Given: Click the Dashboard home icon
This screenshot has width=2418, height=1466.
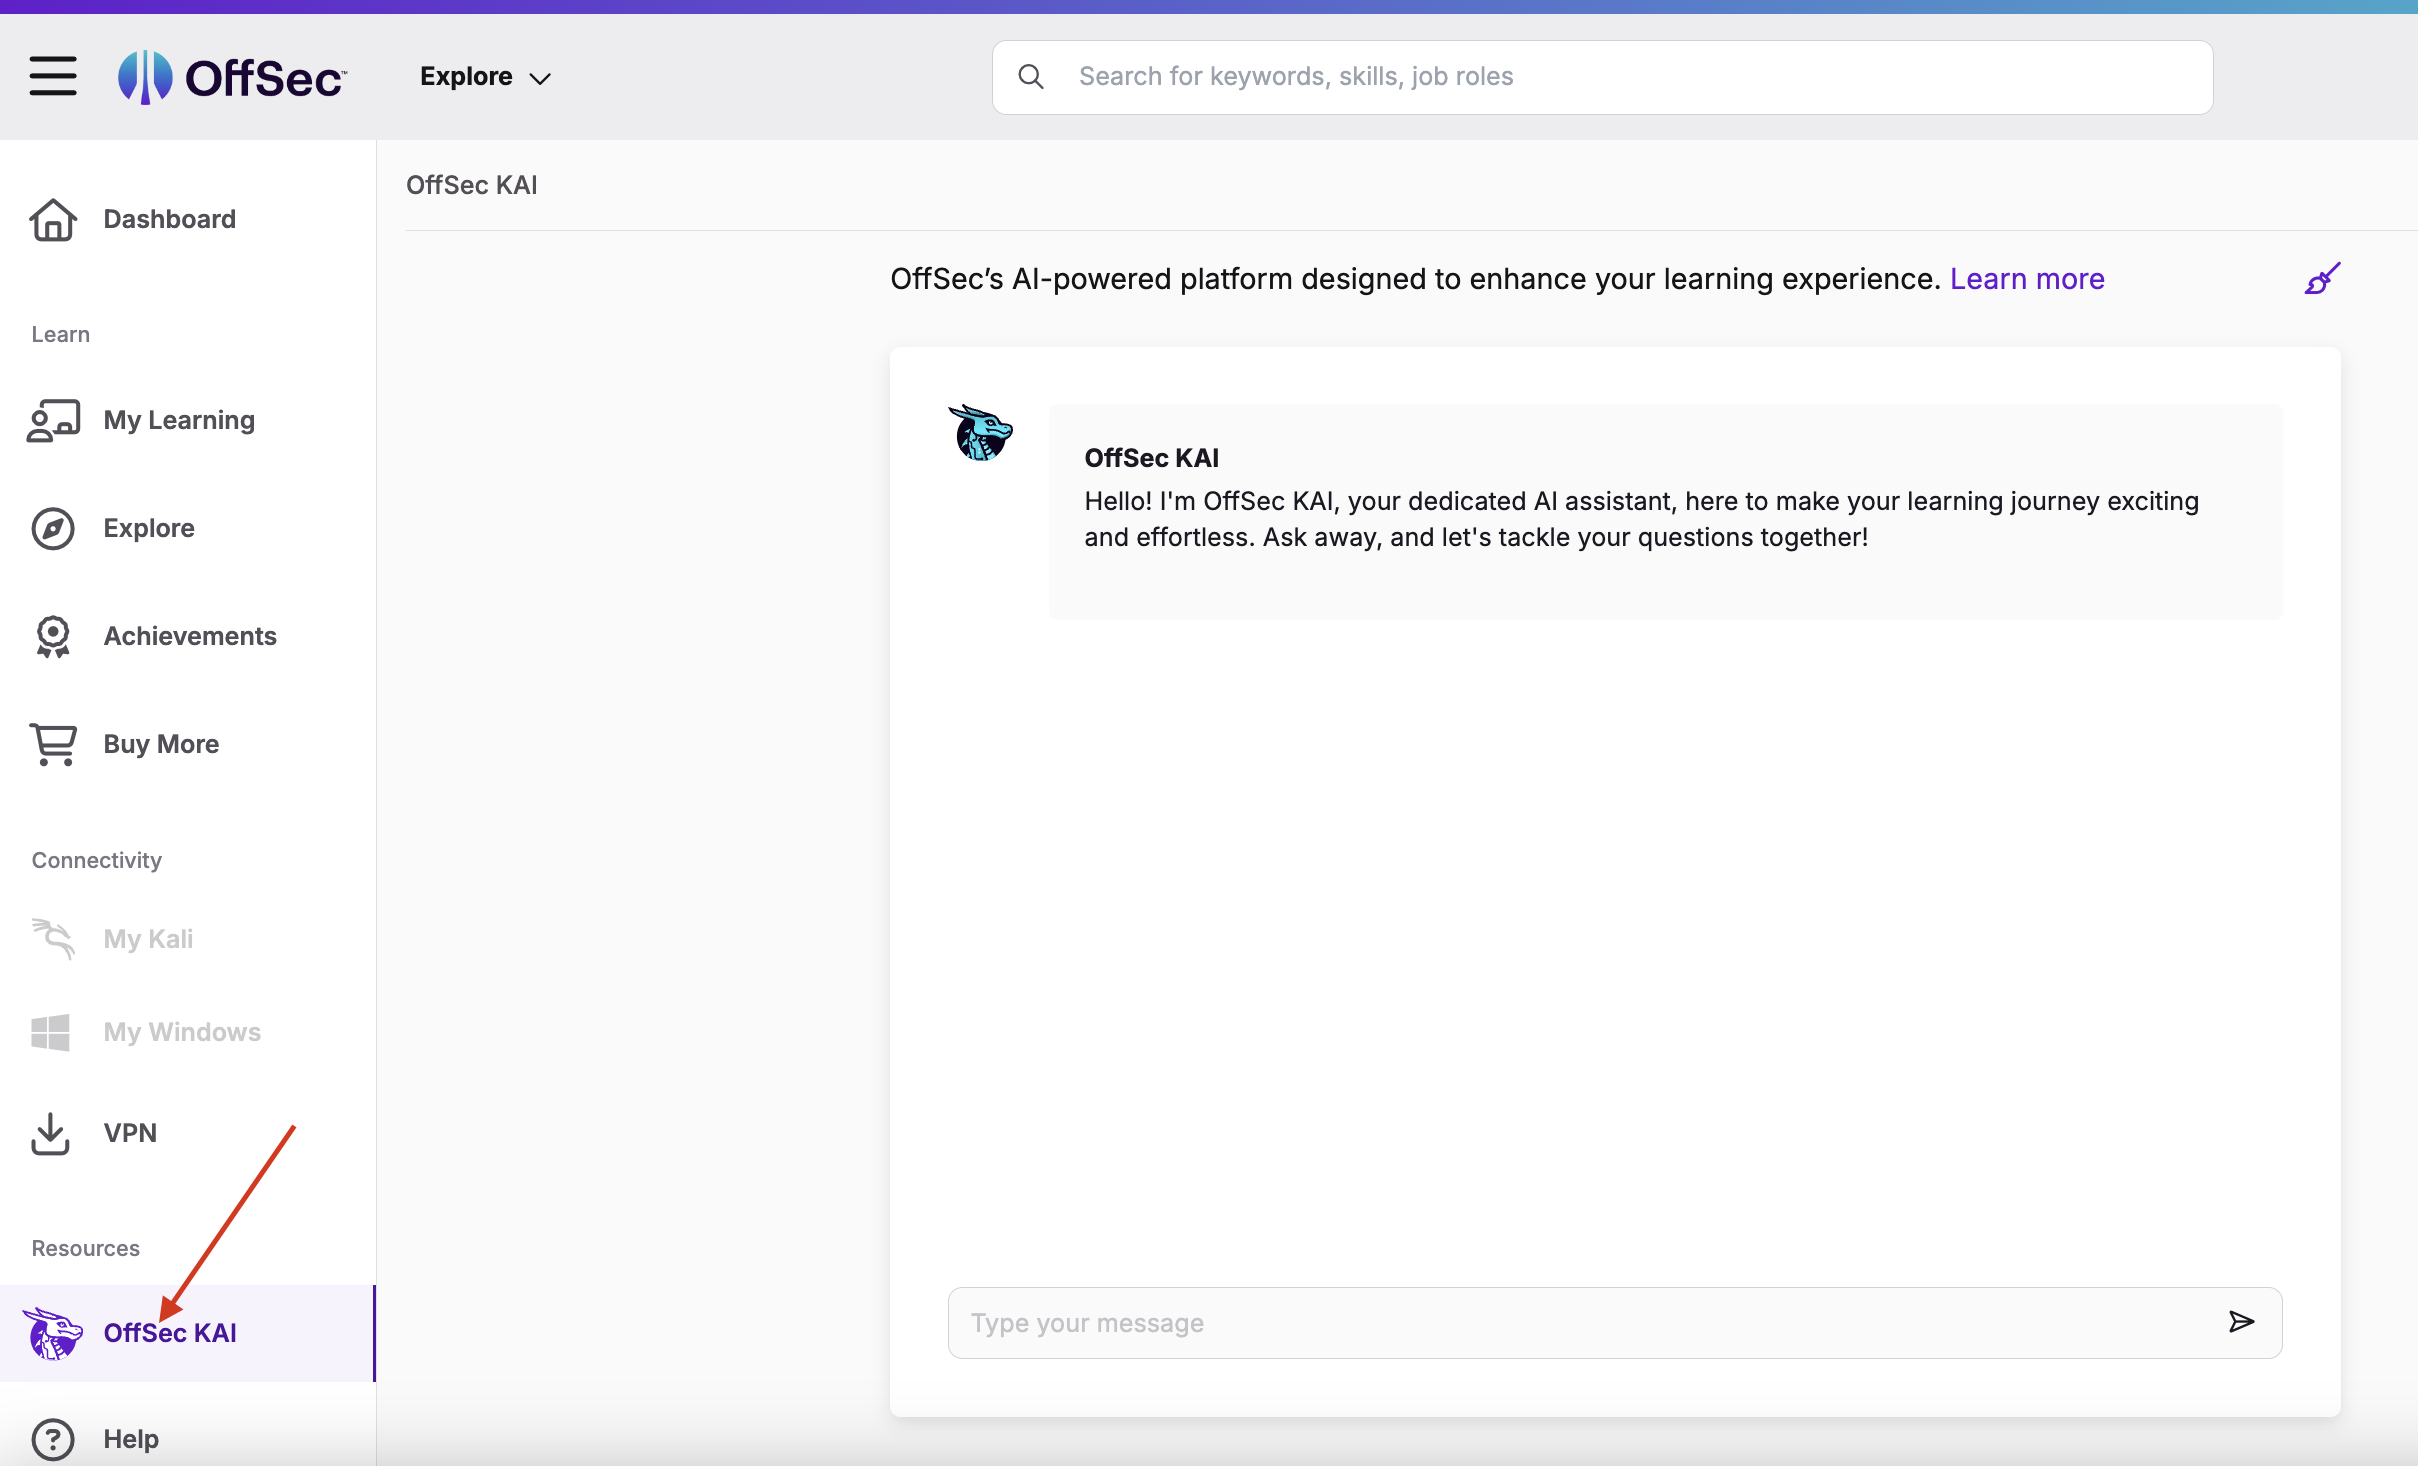Looking at the screenshot, I should (53, 219).
